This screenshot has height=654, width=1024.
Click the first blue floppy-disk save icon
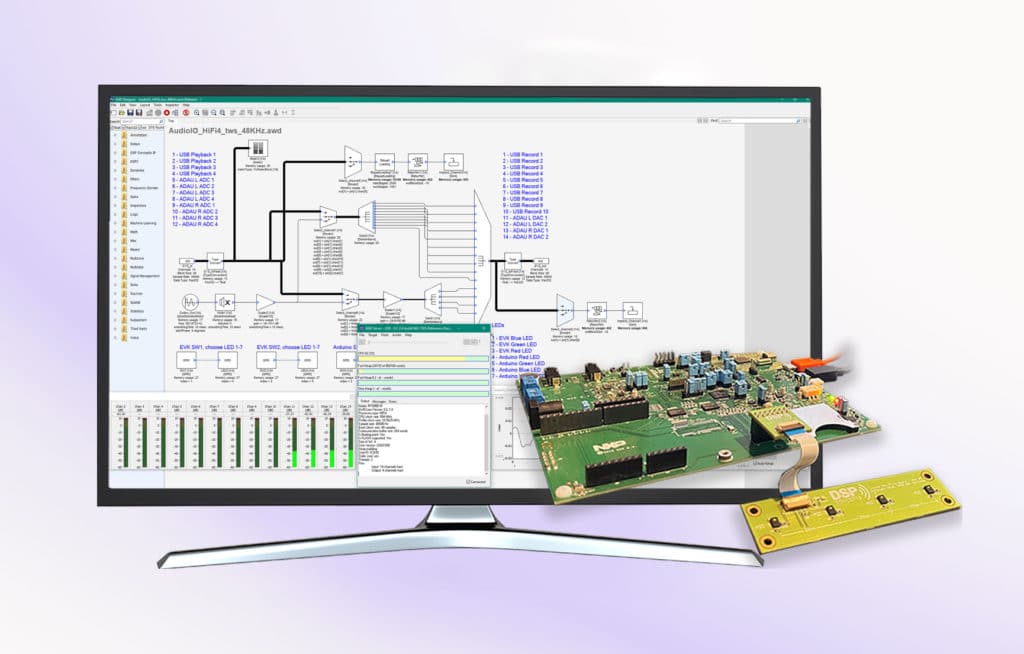(130, 112)
